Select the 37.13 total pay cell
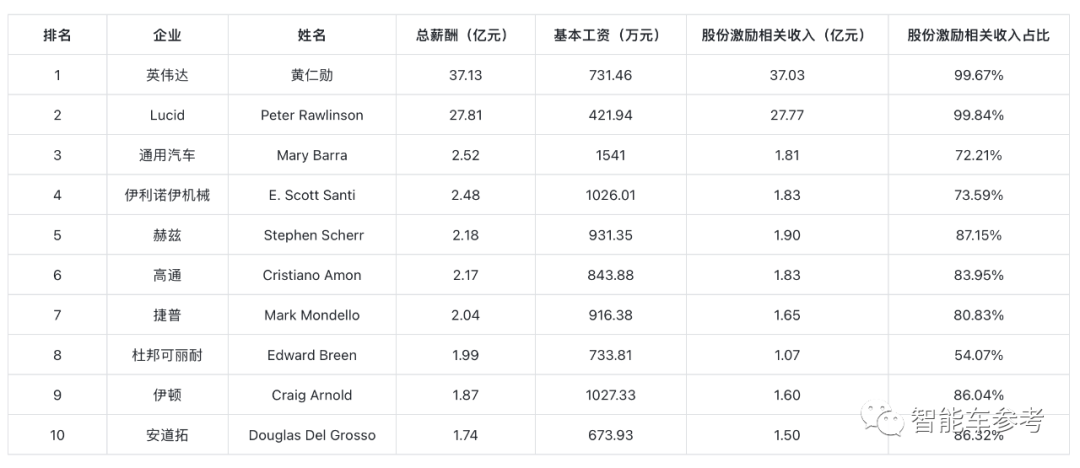The image size is (1080, 468). tap(466, 75)
